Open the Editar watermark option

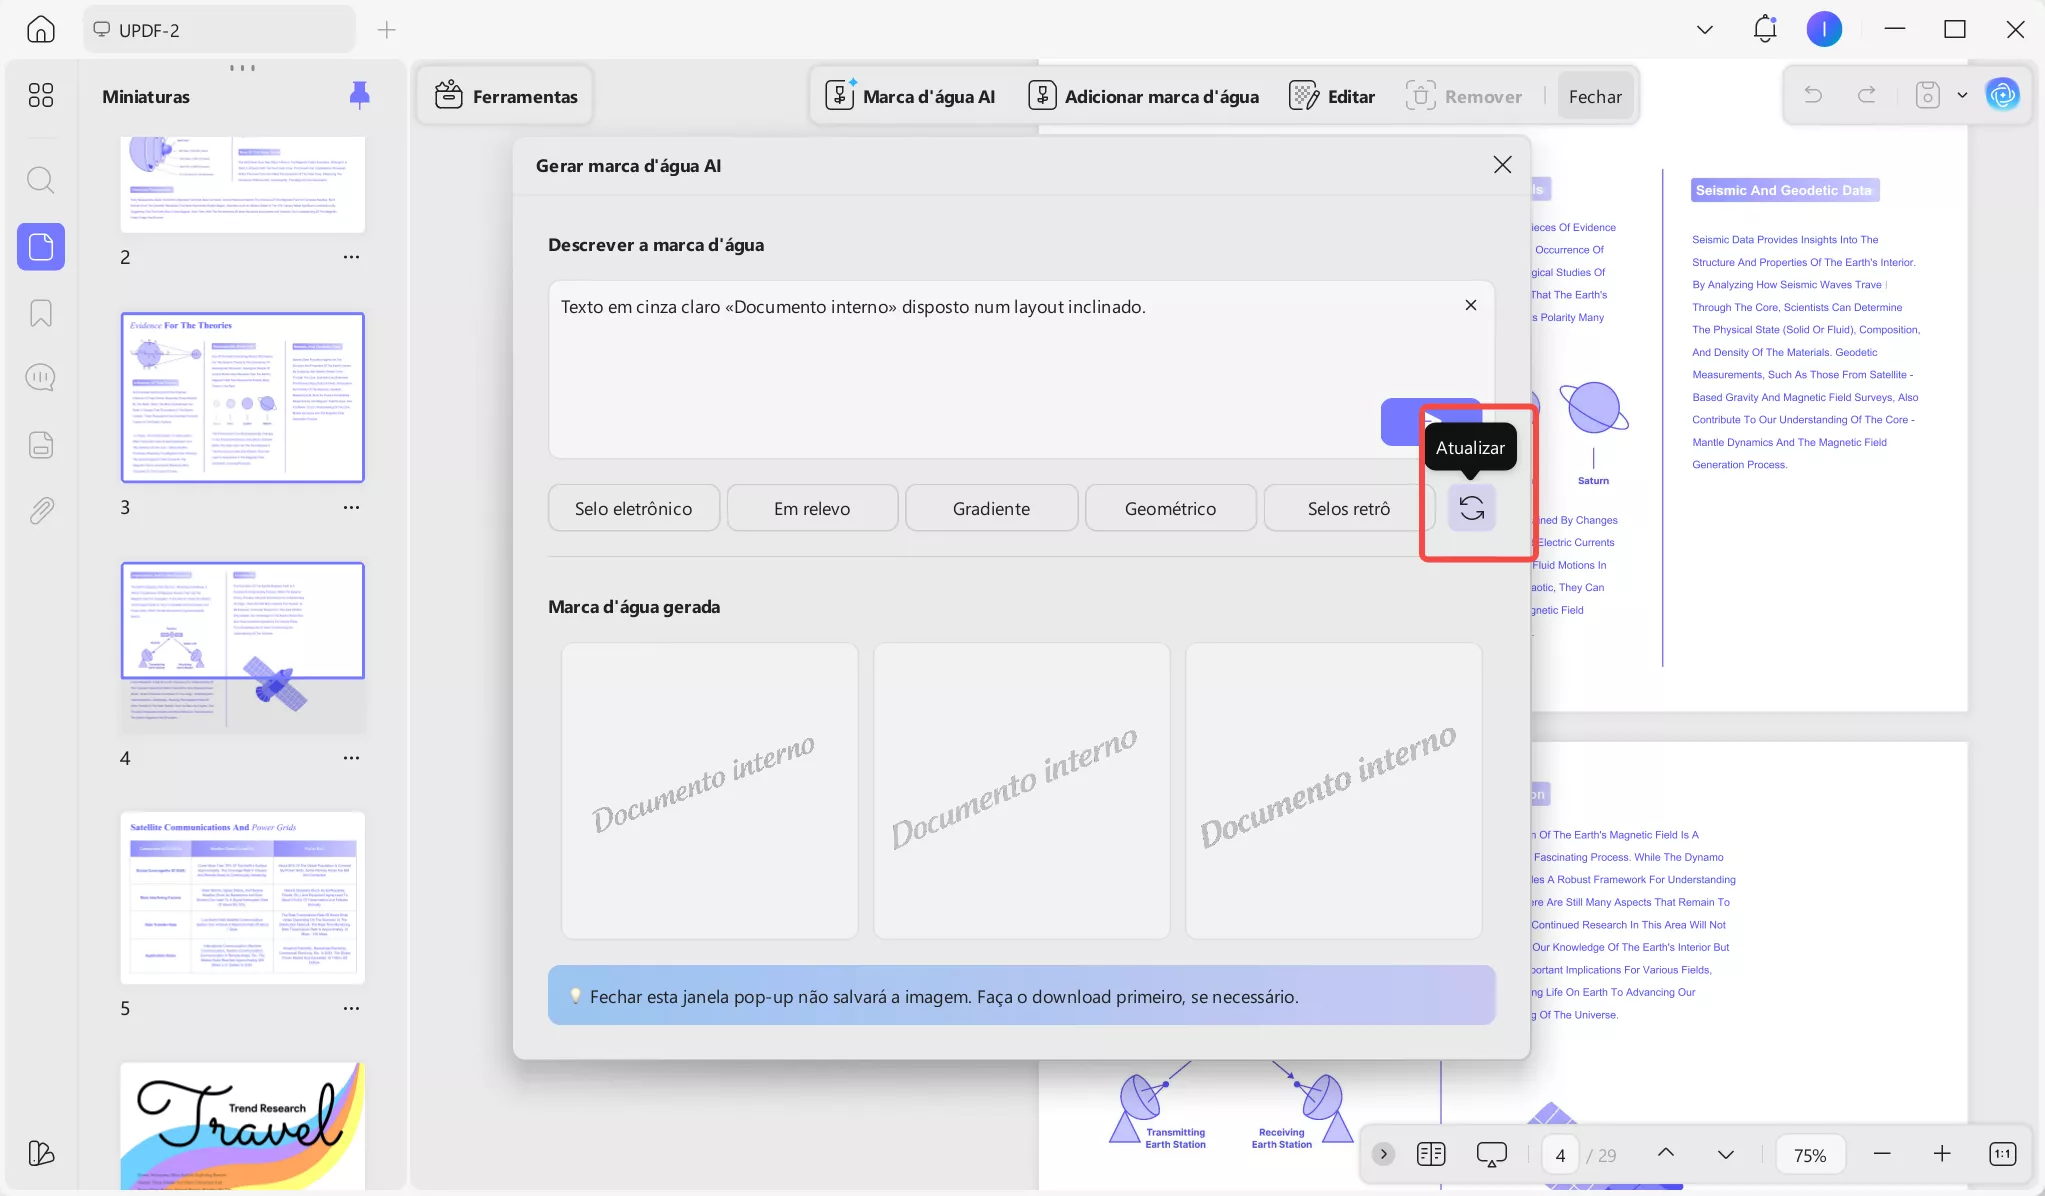(1332, 96)
